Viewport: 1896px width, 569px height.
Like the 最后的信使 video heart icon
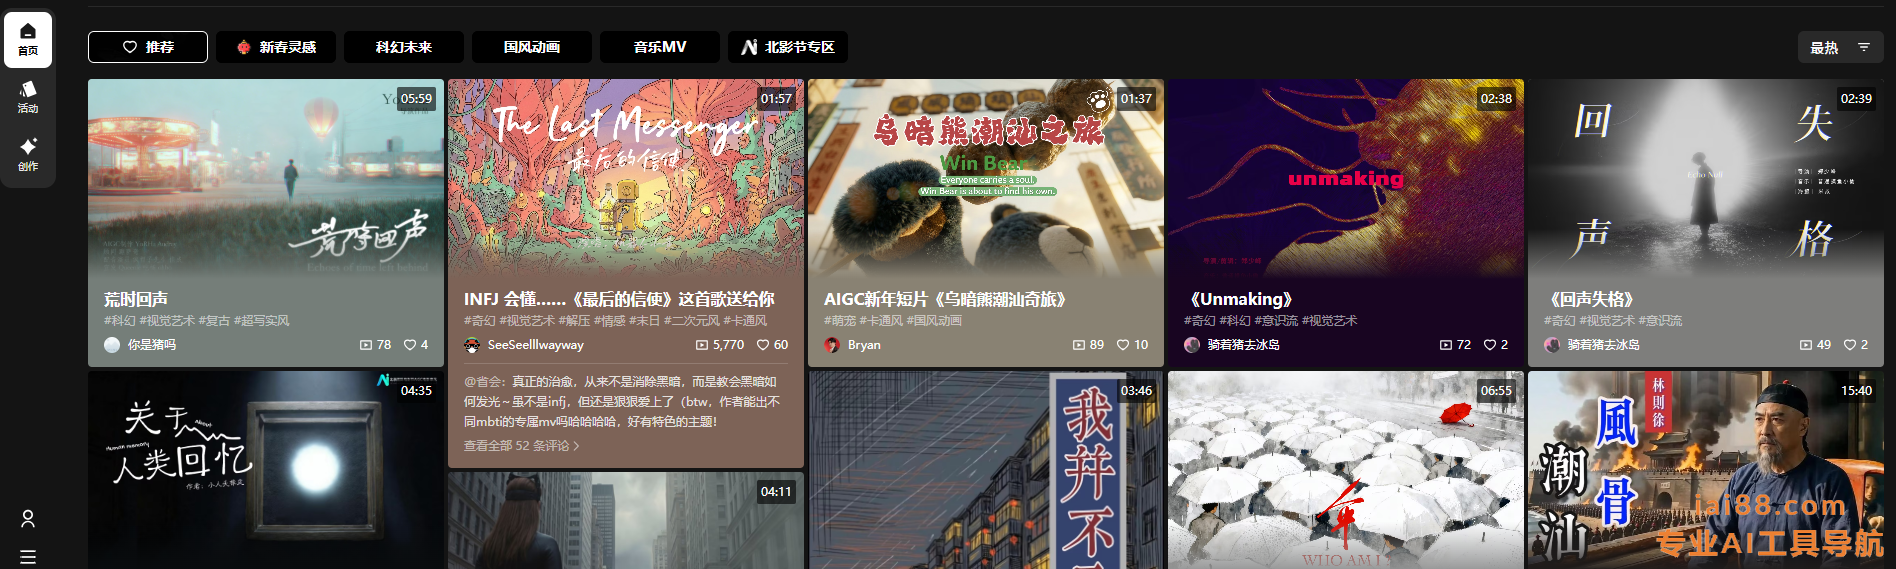(763, 345)
